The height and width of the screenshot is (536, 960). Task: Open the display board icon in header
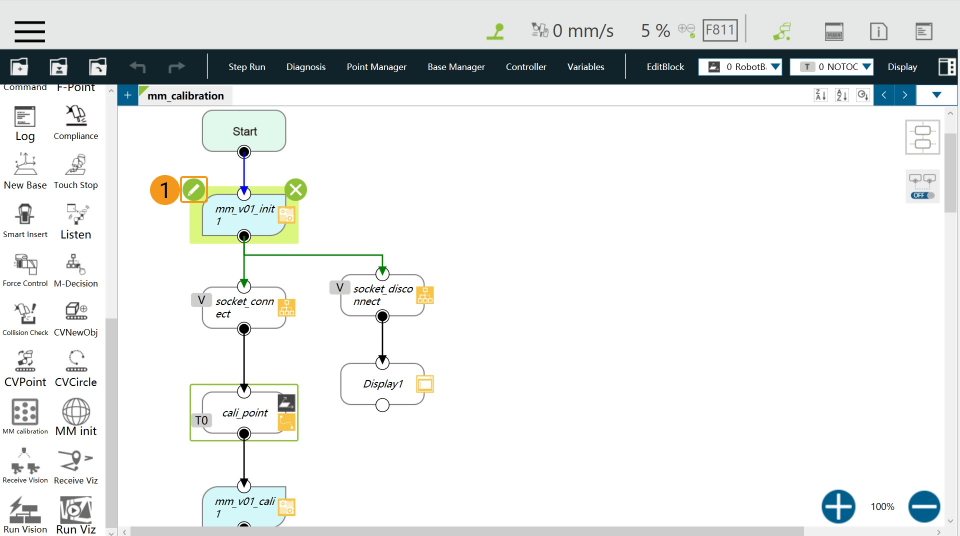923,31
